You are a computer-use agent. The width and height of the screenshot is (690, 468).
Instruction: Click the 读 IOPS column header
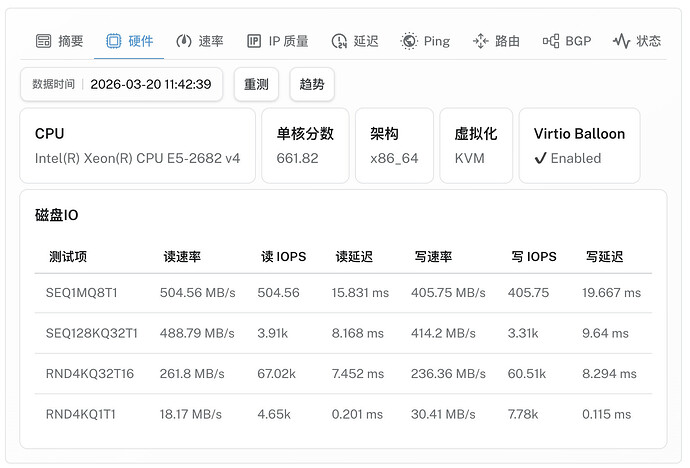[x=283, y=256]
